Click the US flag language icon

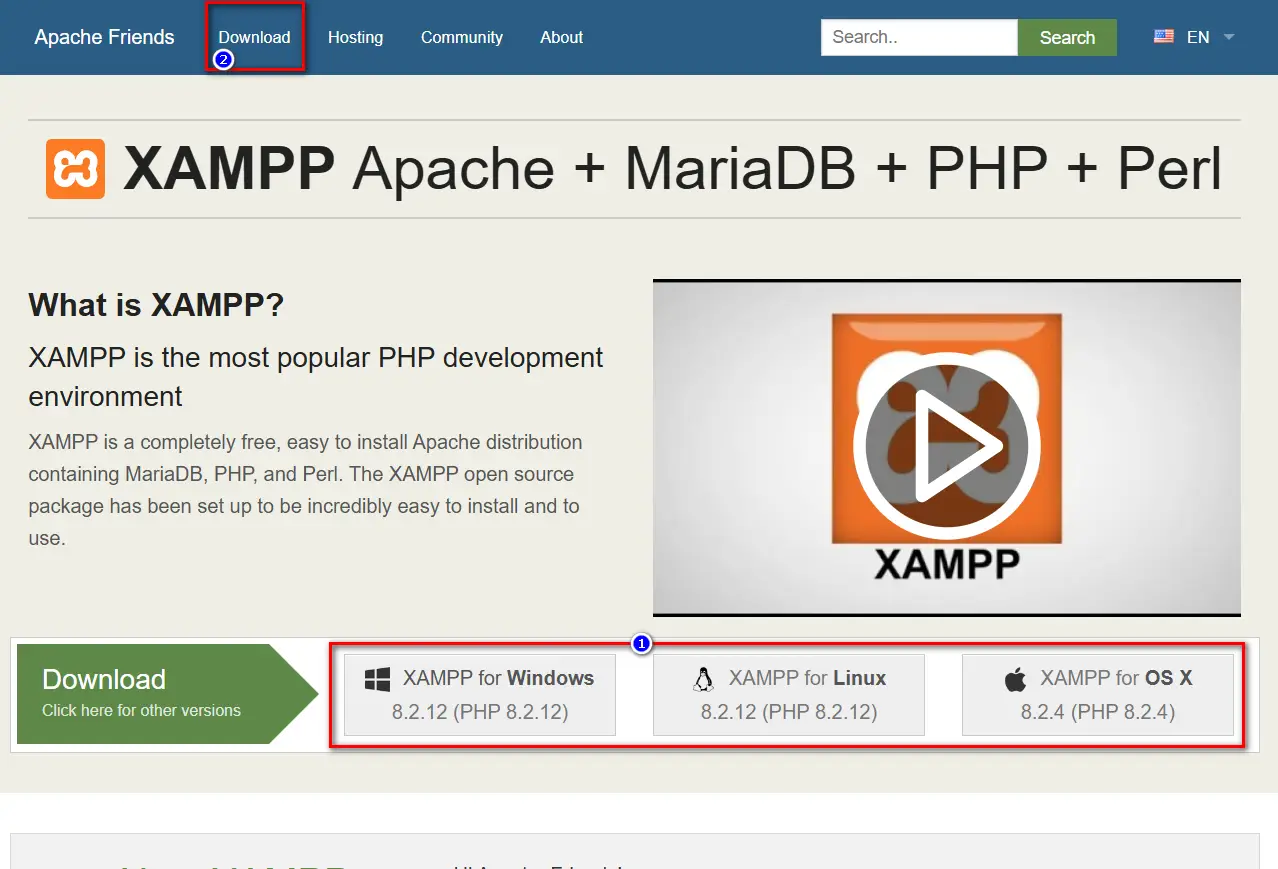pos(1163,37)
